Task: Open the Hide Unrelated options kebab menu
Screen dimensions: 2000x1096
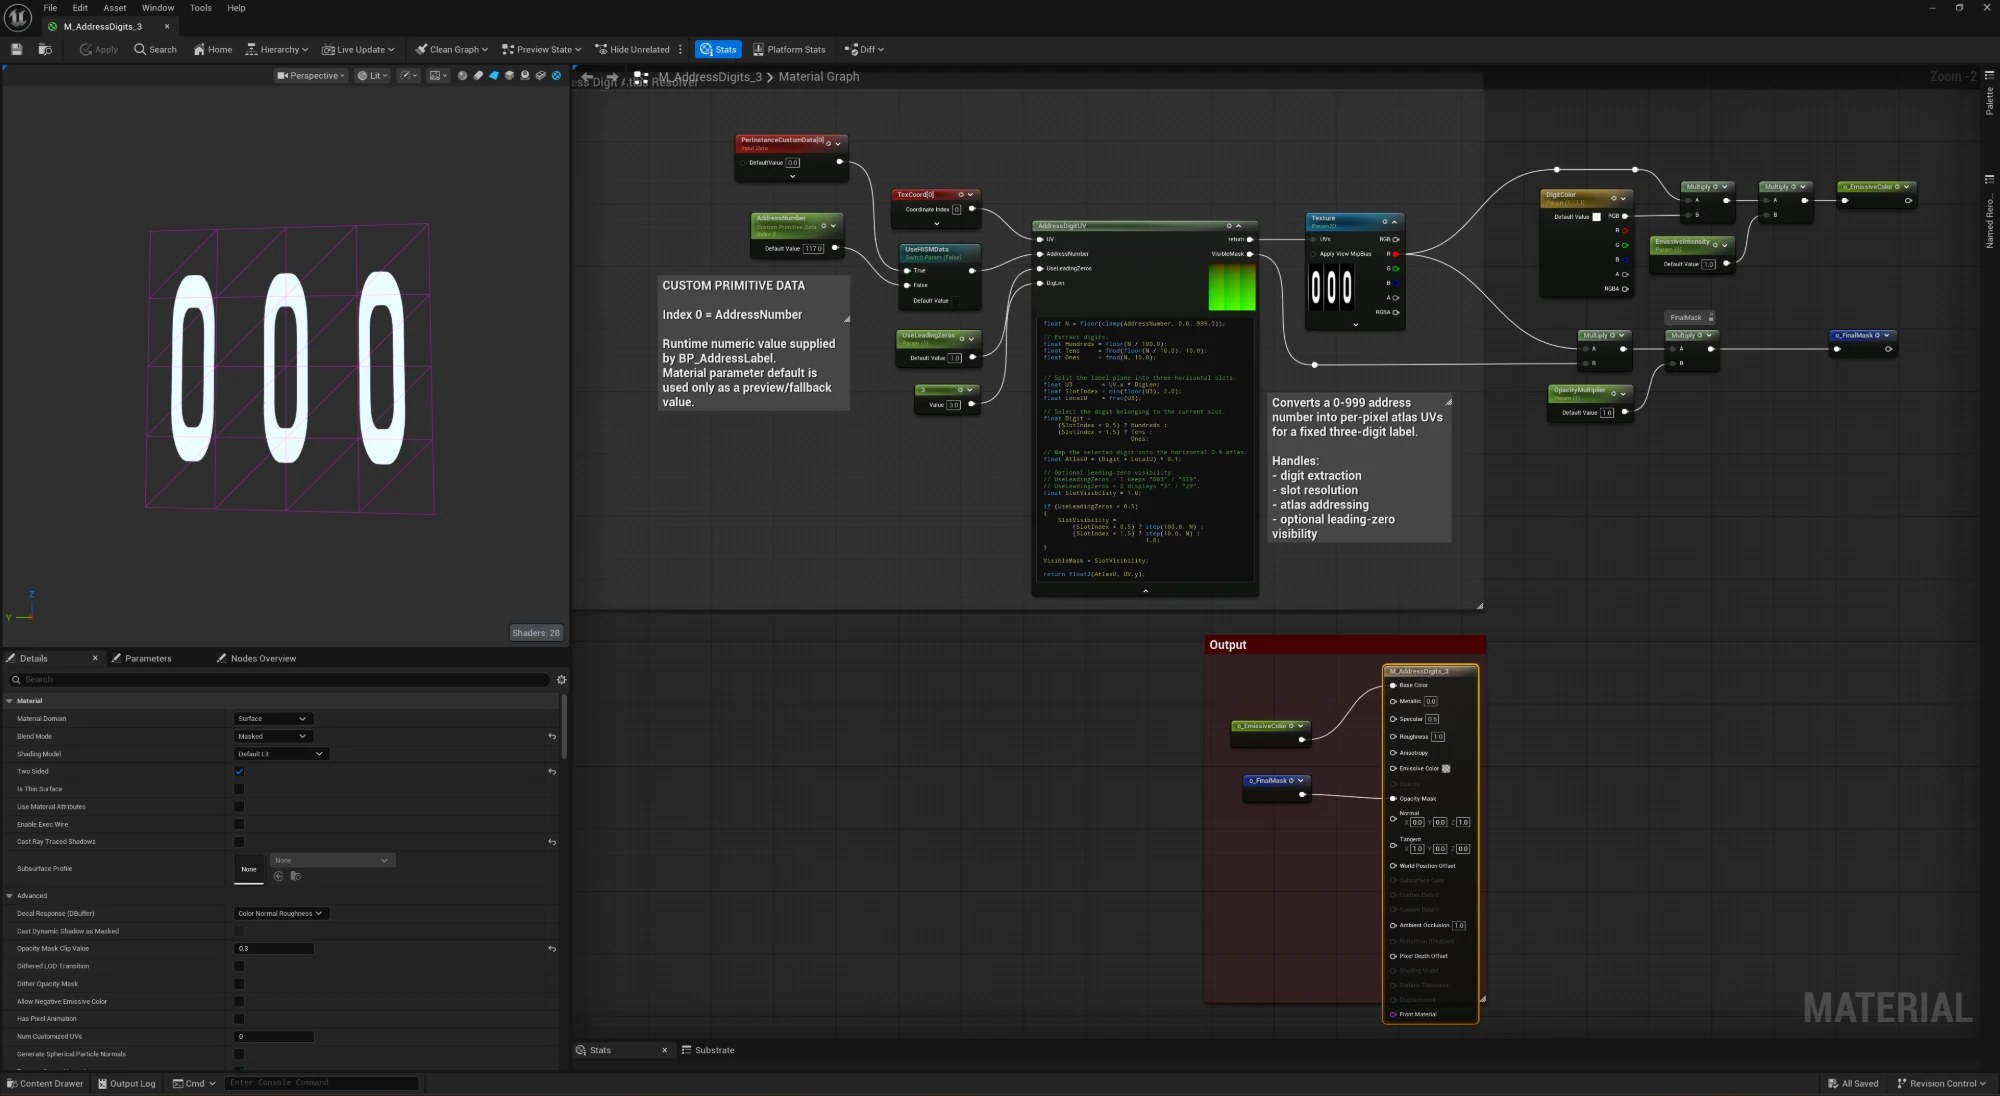Action: point(681,49)
